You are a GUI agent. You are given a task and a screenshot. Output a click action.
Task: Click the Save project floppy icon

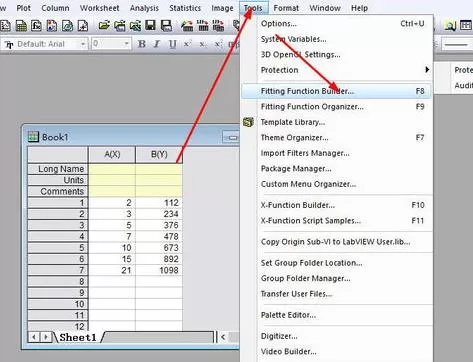tap(150, 26)
